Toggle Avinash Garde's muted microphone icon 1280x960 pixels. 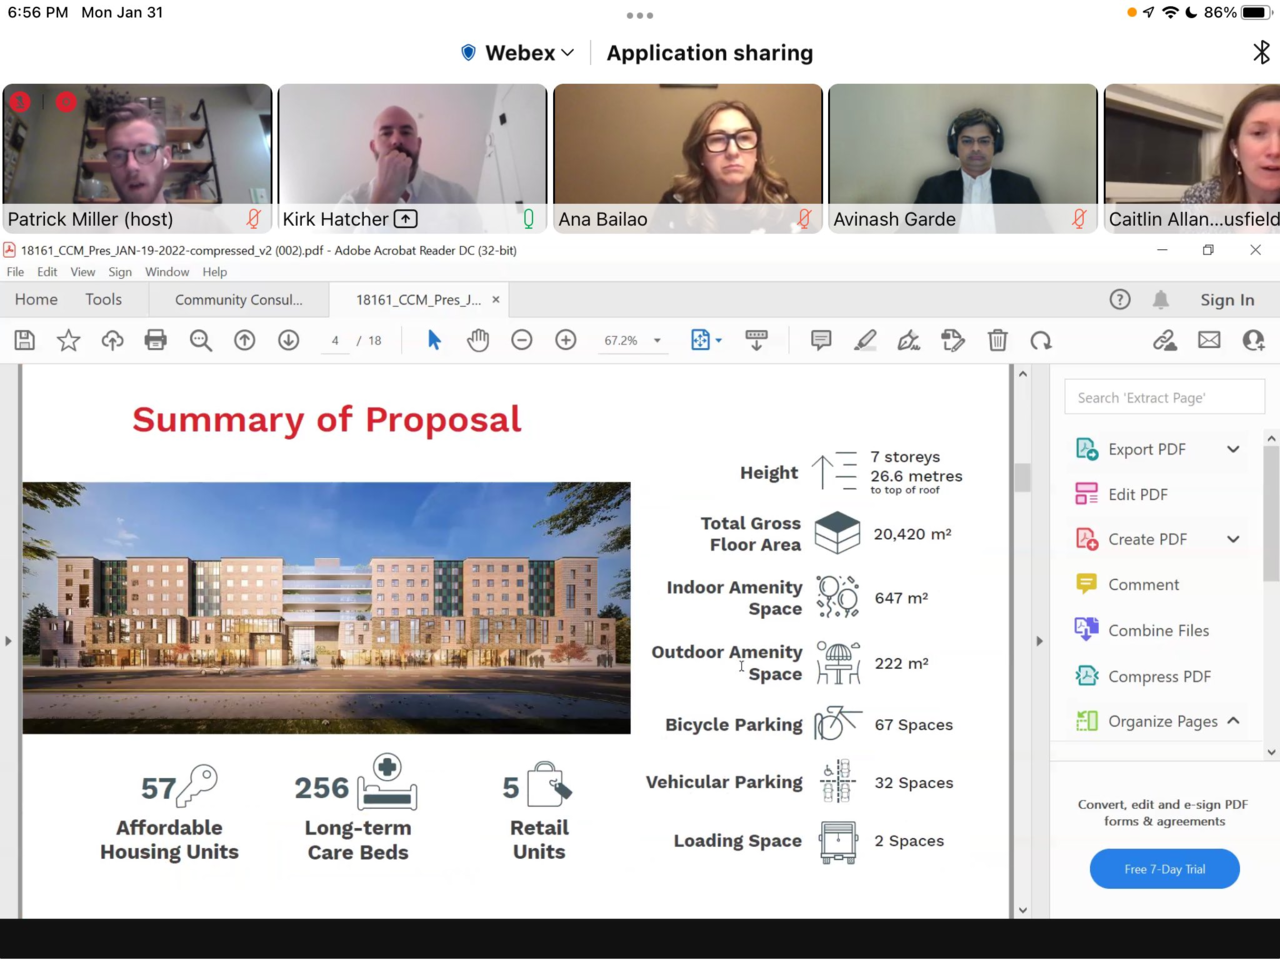click(x=1079, y=218)
